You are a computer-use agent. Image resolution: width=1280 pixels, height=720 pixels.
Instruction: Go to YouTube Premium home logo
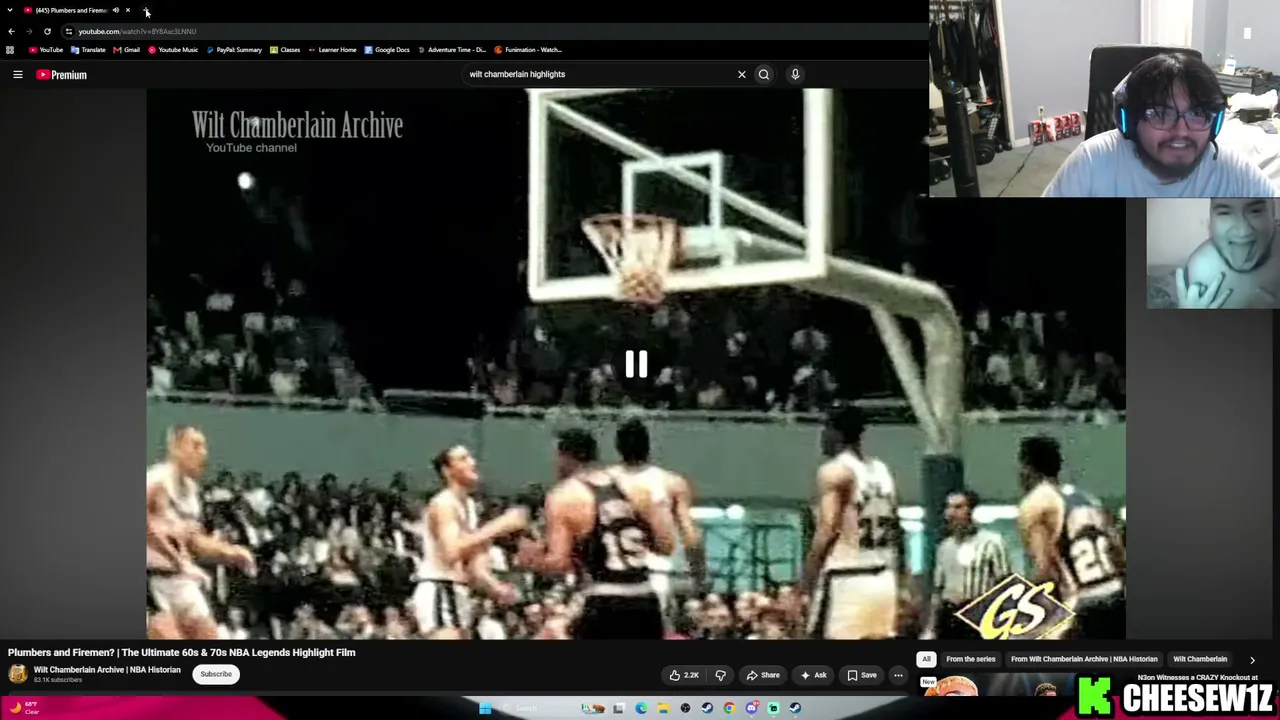(62, 75)
